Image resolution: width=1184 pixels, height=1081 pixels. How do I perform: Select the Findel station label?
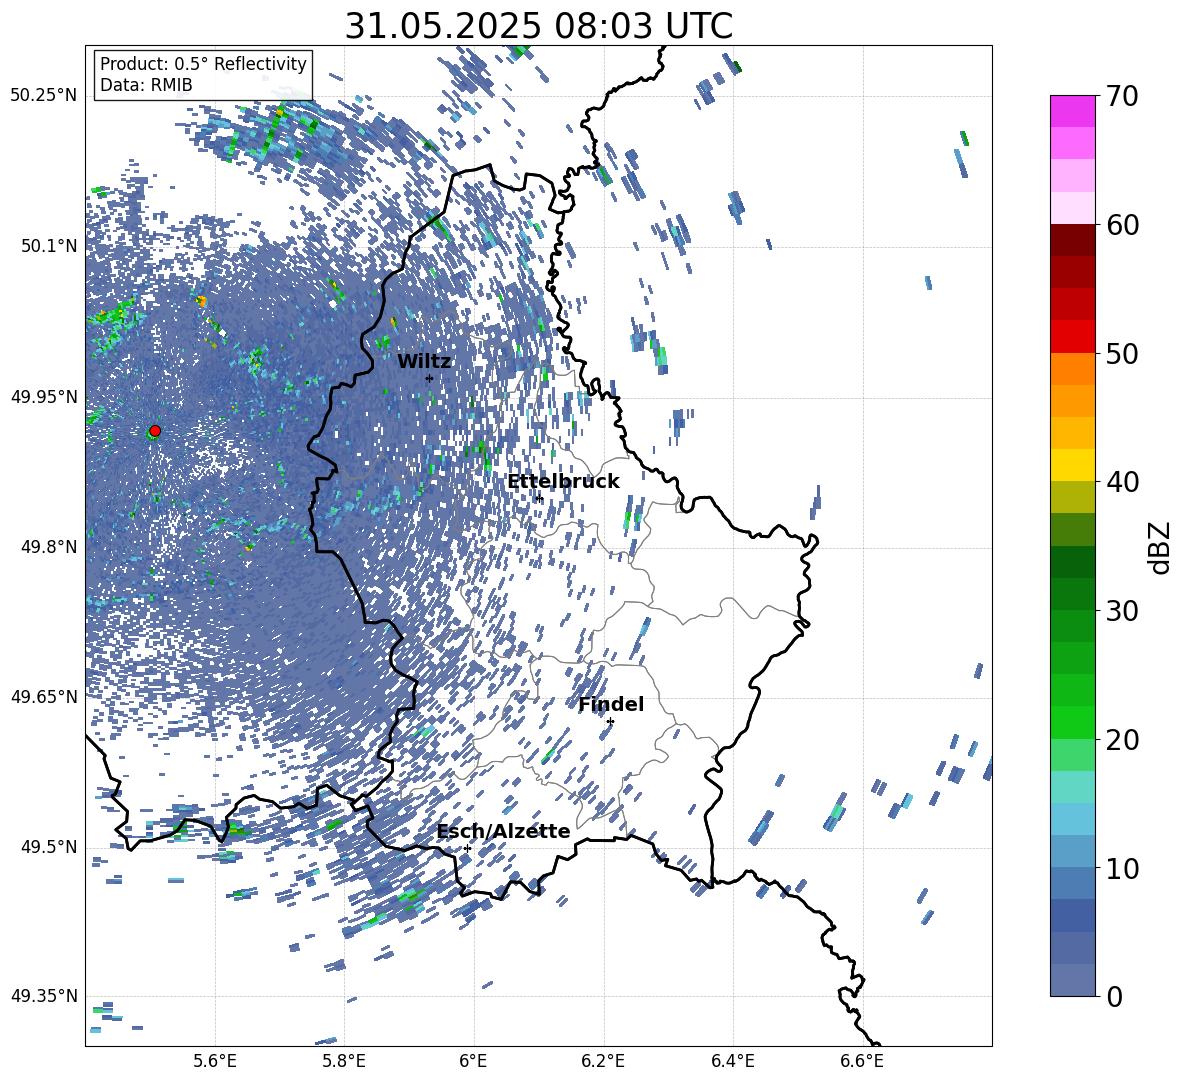click(x=611, y=704)
